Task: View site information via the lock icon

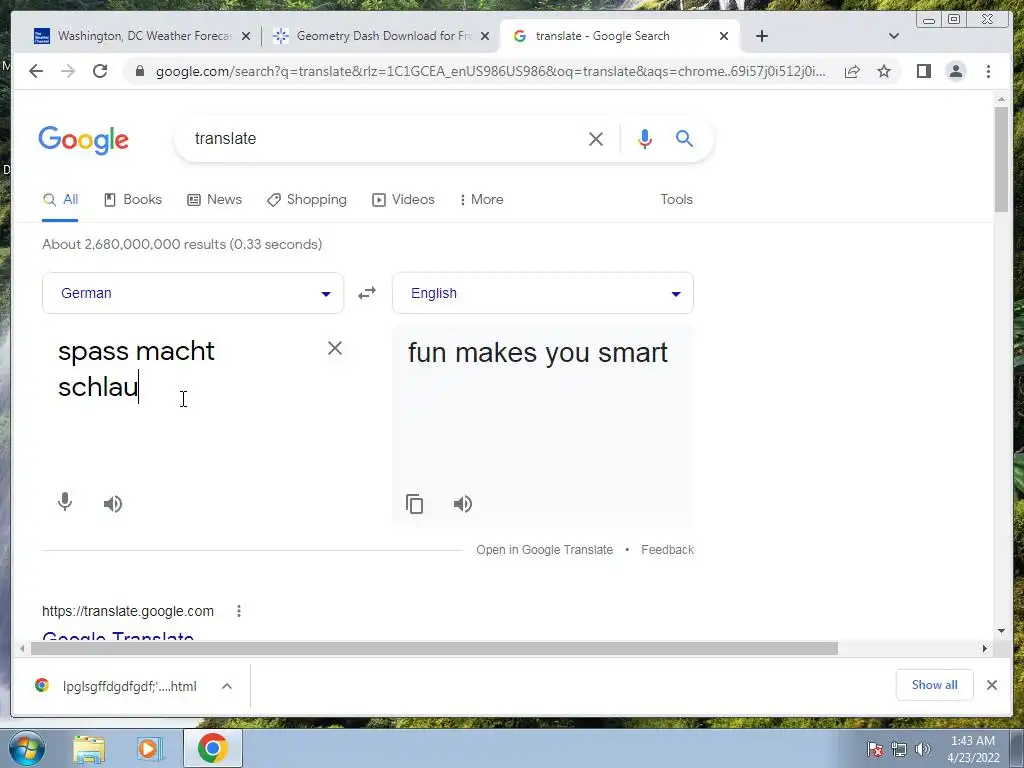Action: click(139, 71)
